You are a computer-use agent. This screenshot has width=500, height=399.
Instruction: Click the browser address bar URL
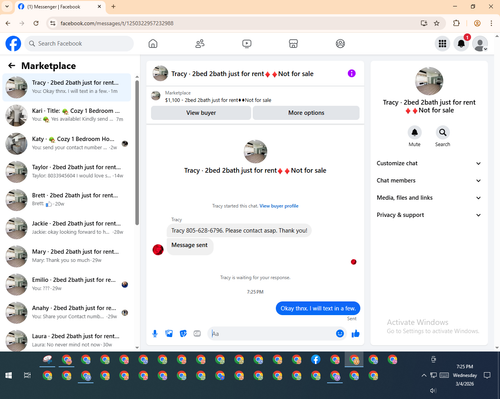pos(117,23)
